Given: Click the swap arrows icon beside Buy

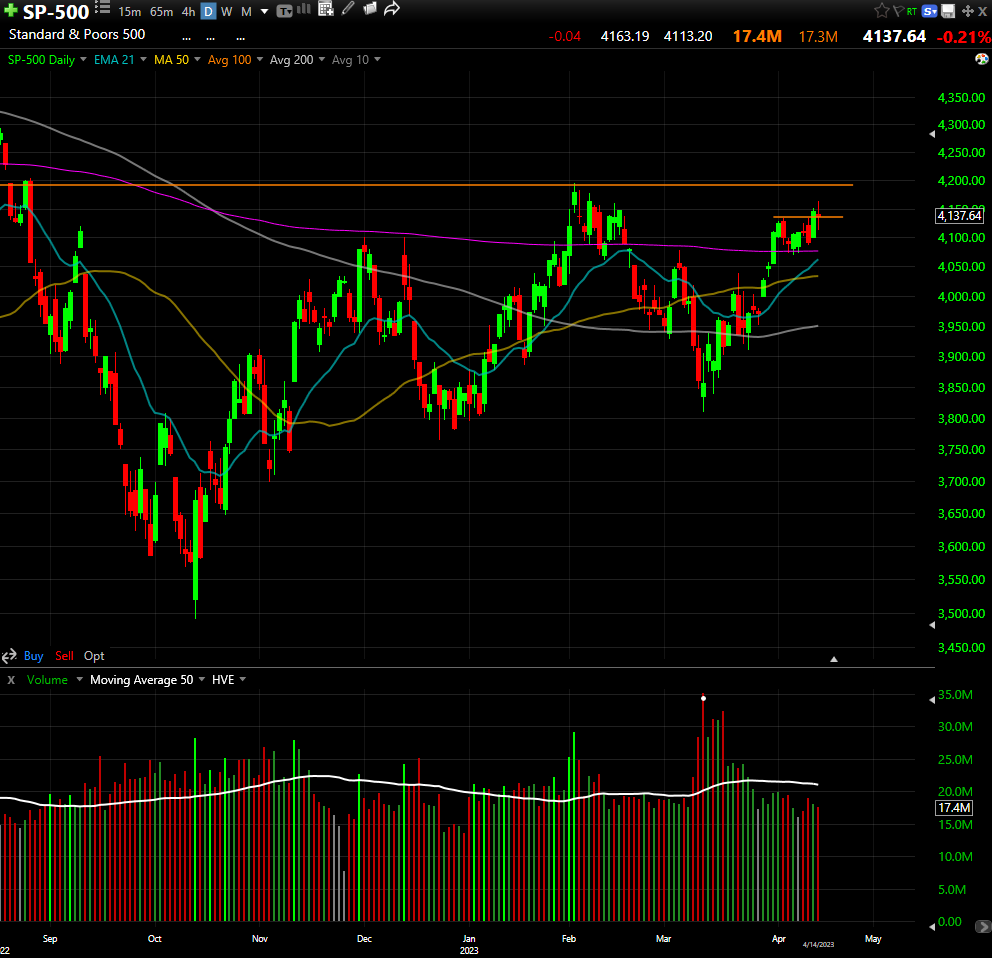Looking at the screenshot, I should click(x=9, y=656).
